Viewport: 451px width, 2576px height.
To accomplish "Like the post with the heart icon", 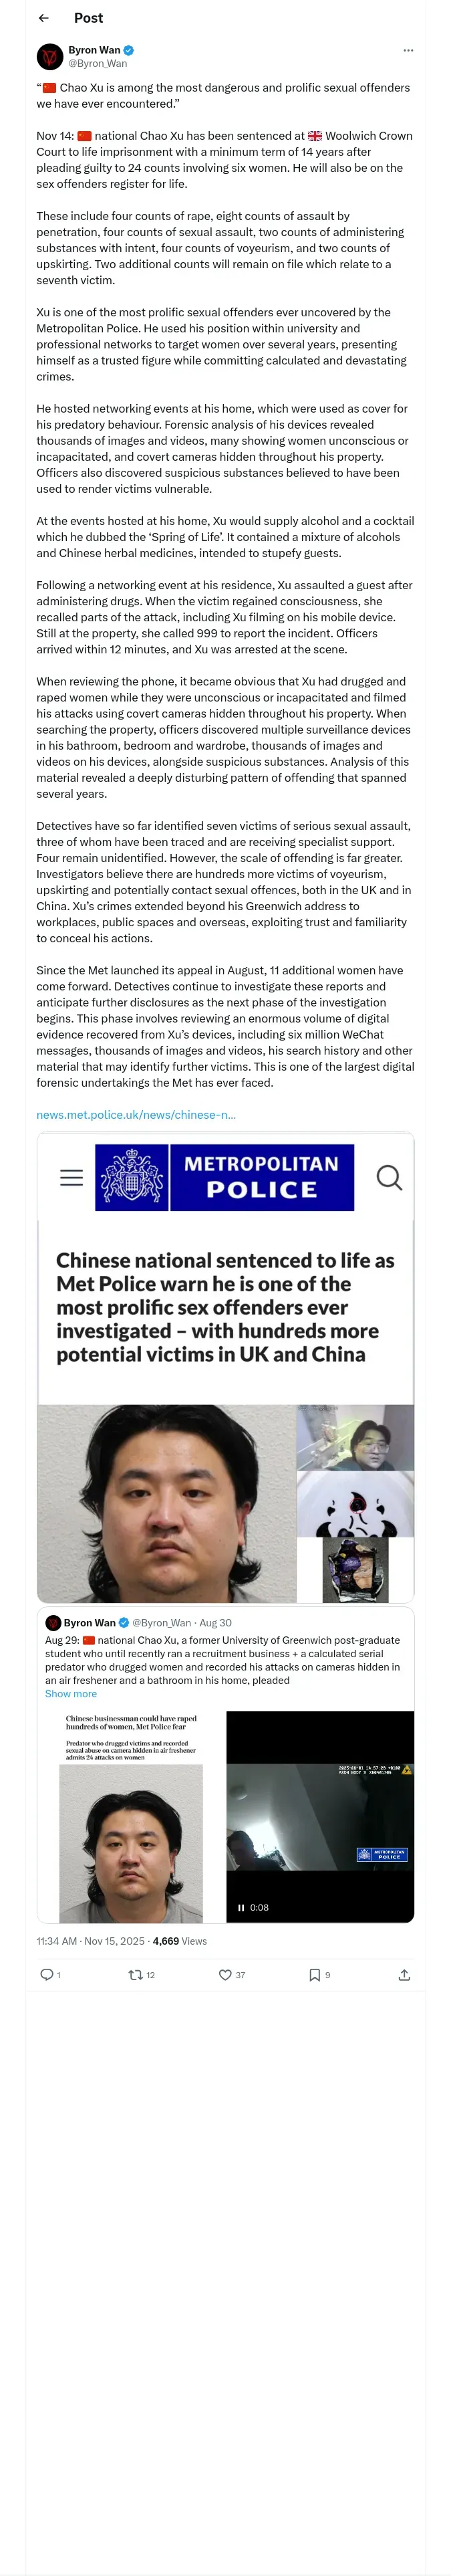I will (x=225, y=1974).
